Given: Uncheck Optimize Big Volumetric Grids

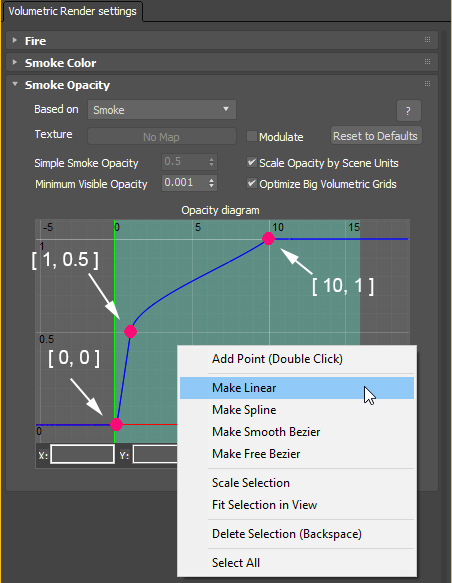Looking at the screenshot, I should (x=252, y=184).
